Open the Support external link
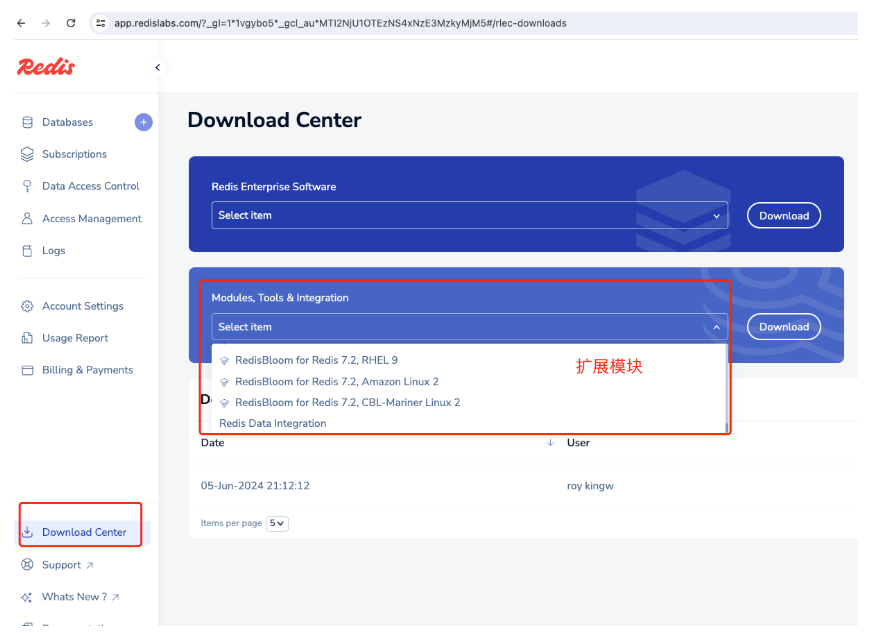This screenshot has height=633, width=883. coord(68,565)
